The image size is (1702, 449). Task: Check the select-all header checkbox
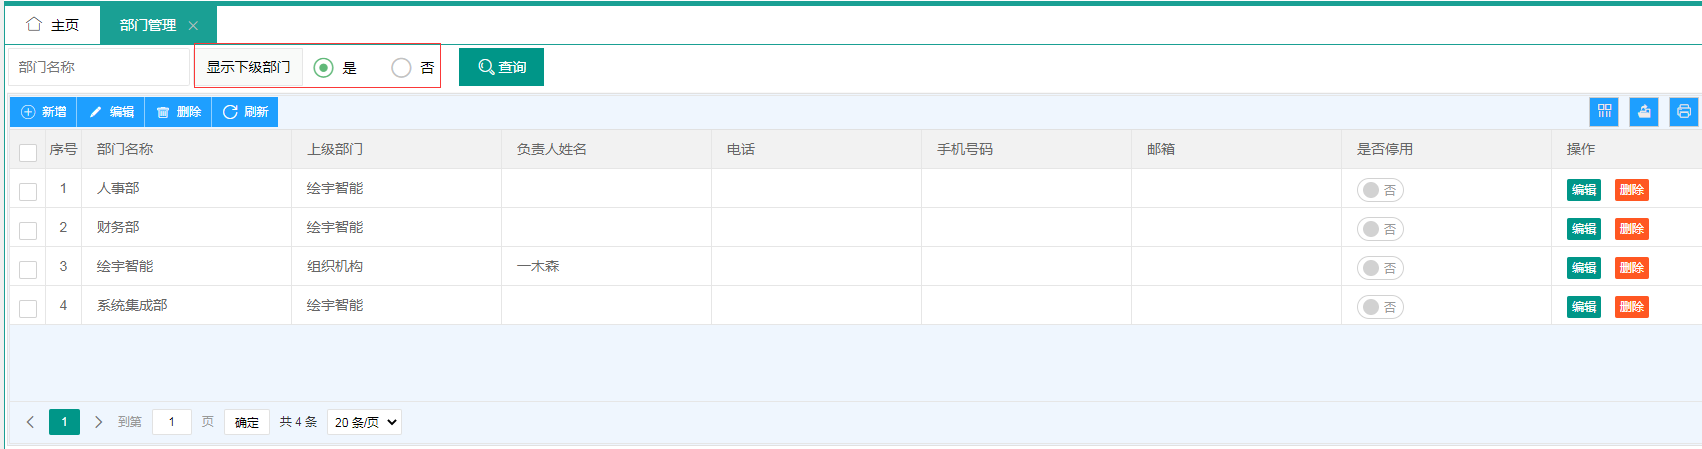28,152
